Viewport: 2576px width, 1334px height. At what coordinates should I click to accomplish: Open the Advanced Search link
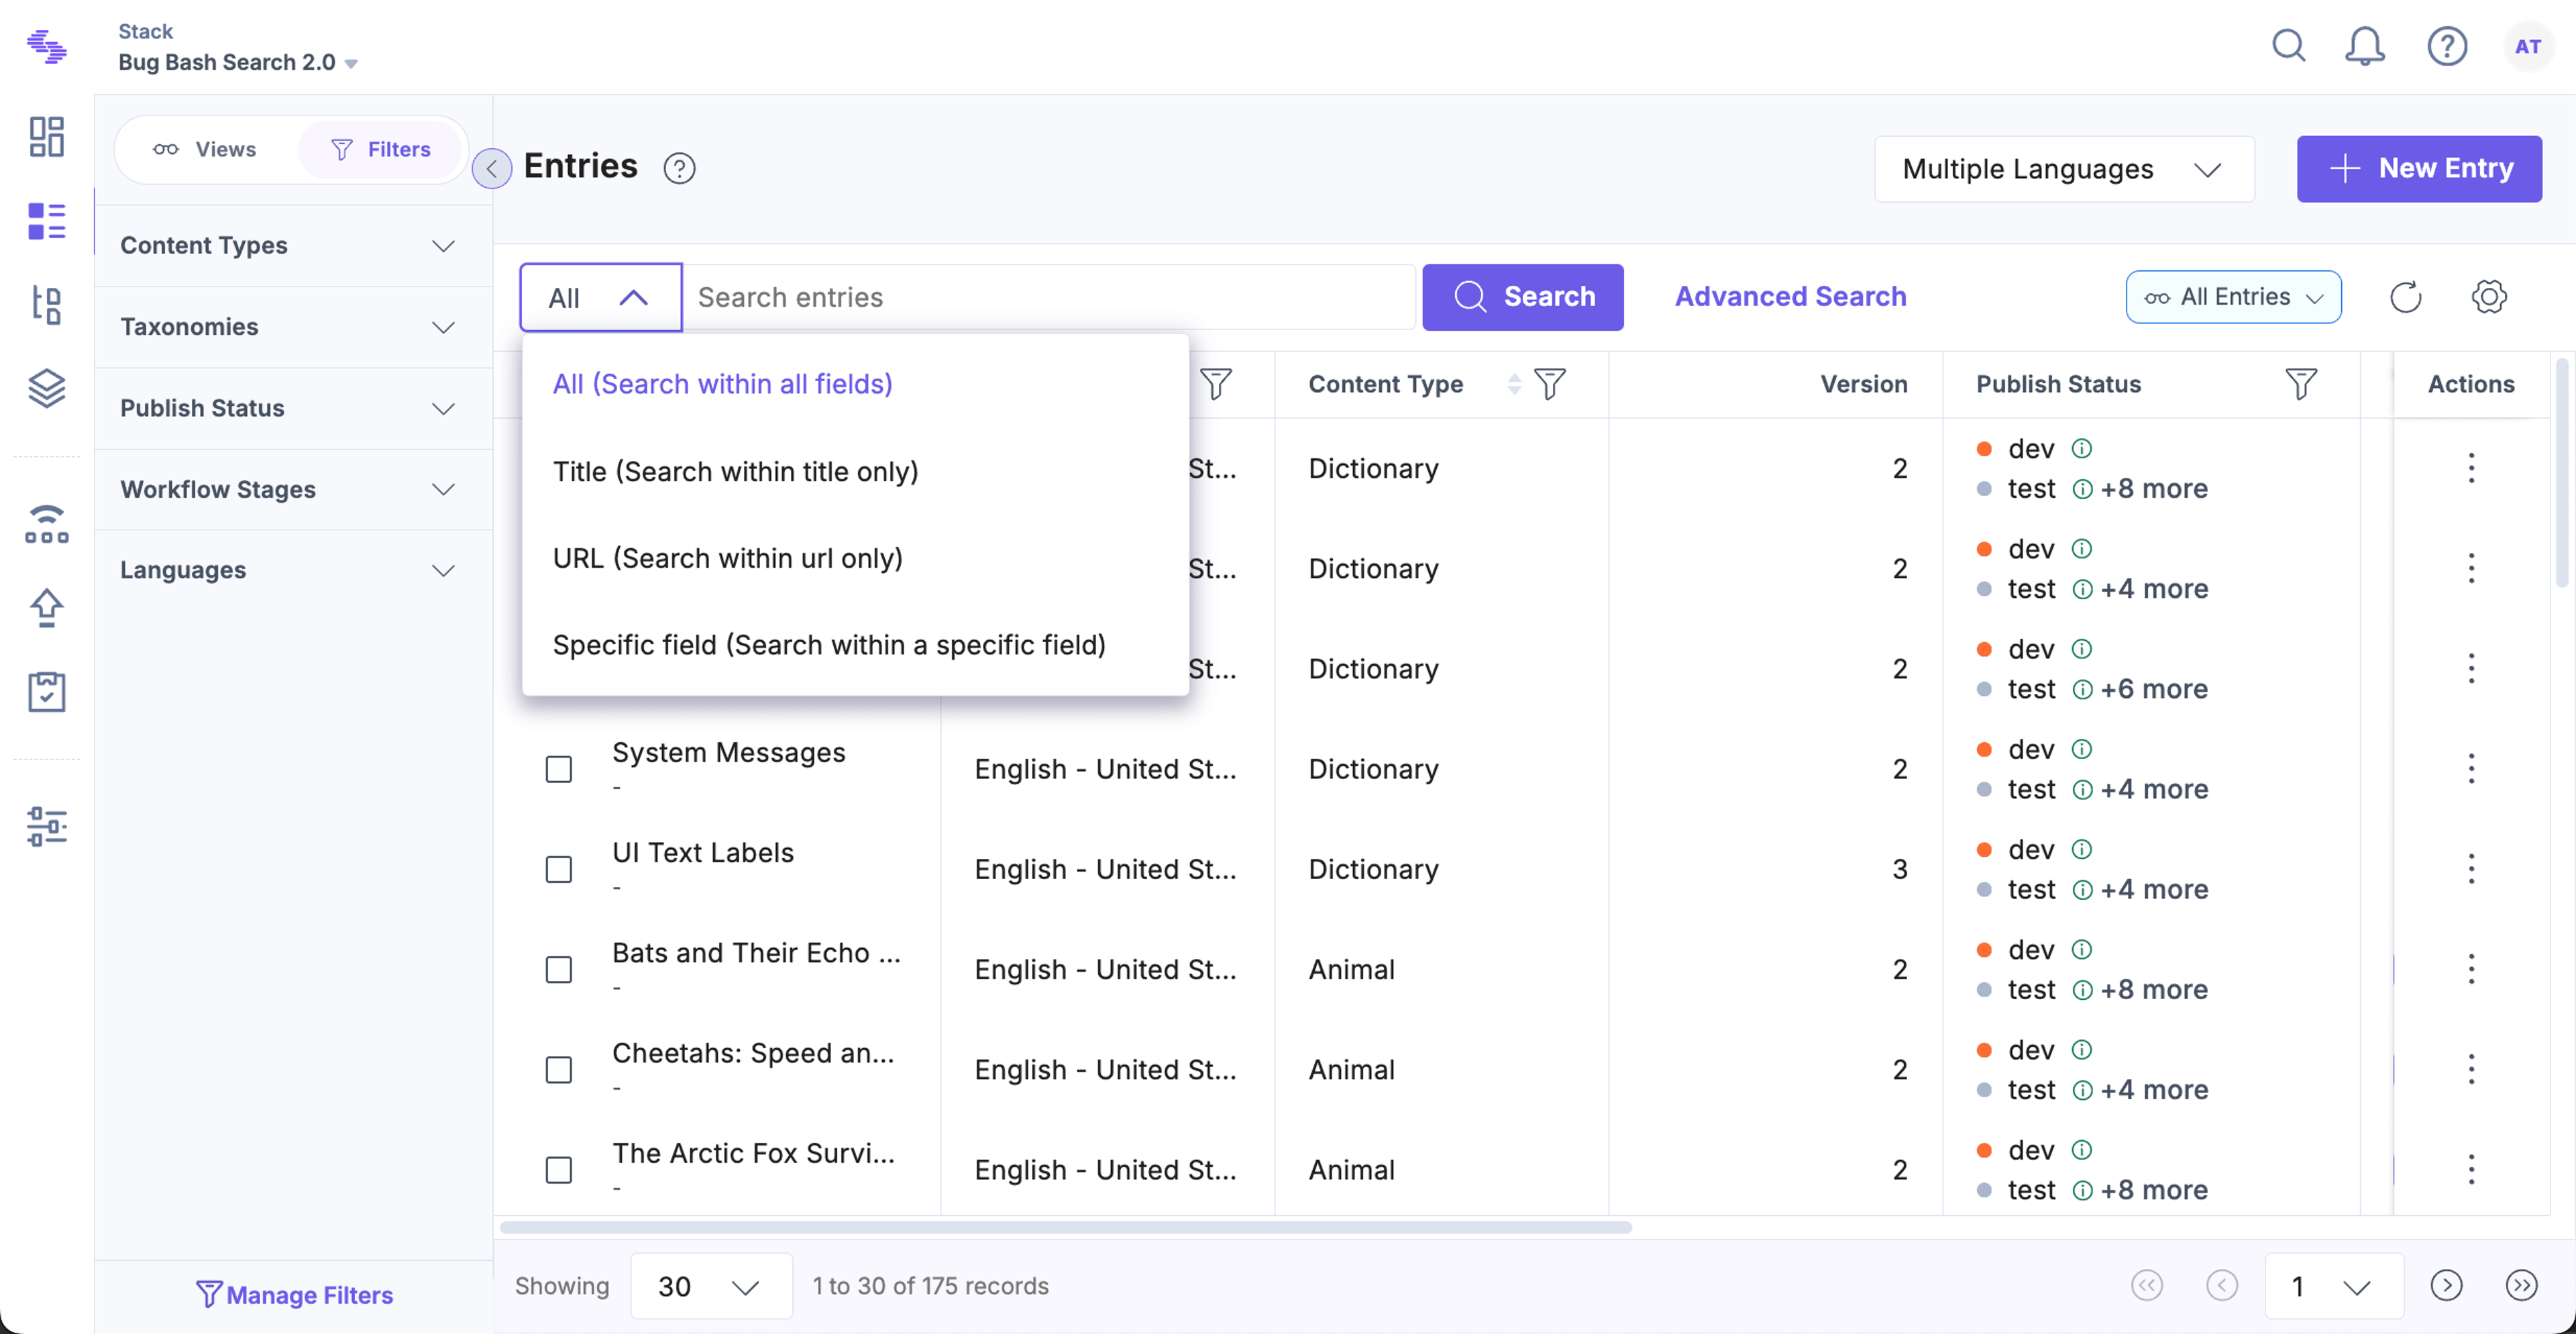click(1790, 297)
